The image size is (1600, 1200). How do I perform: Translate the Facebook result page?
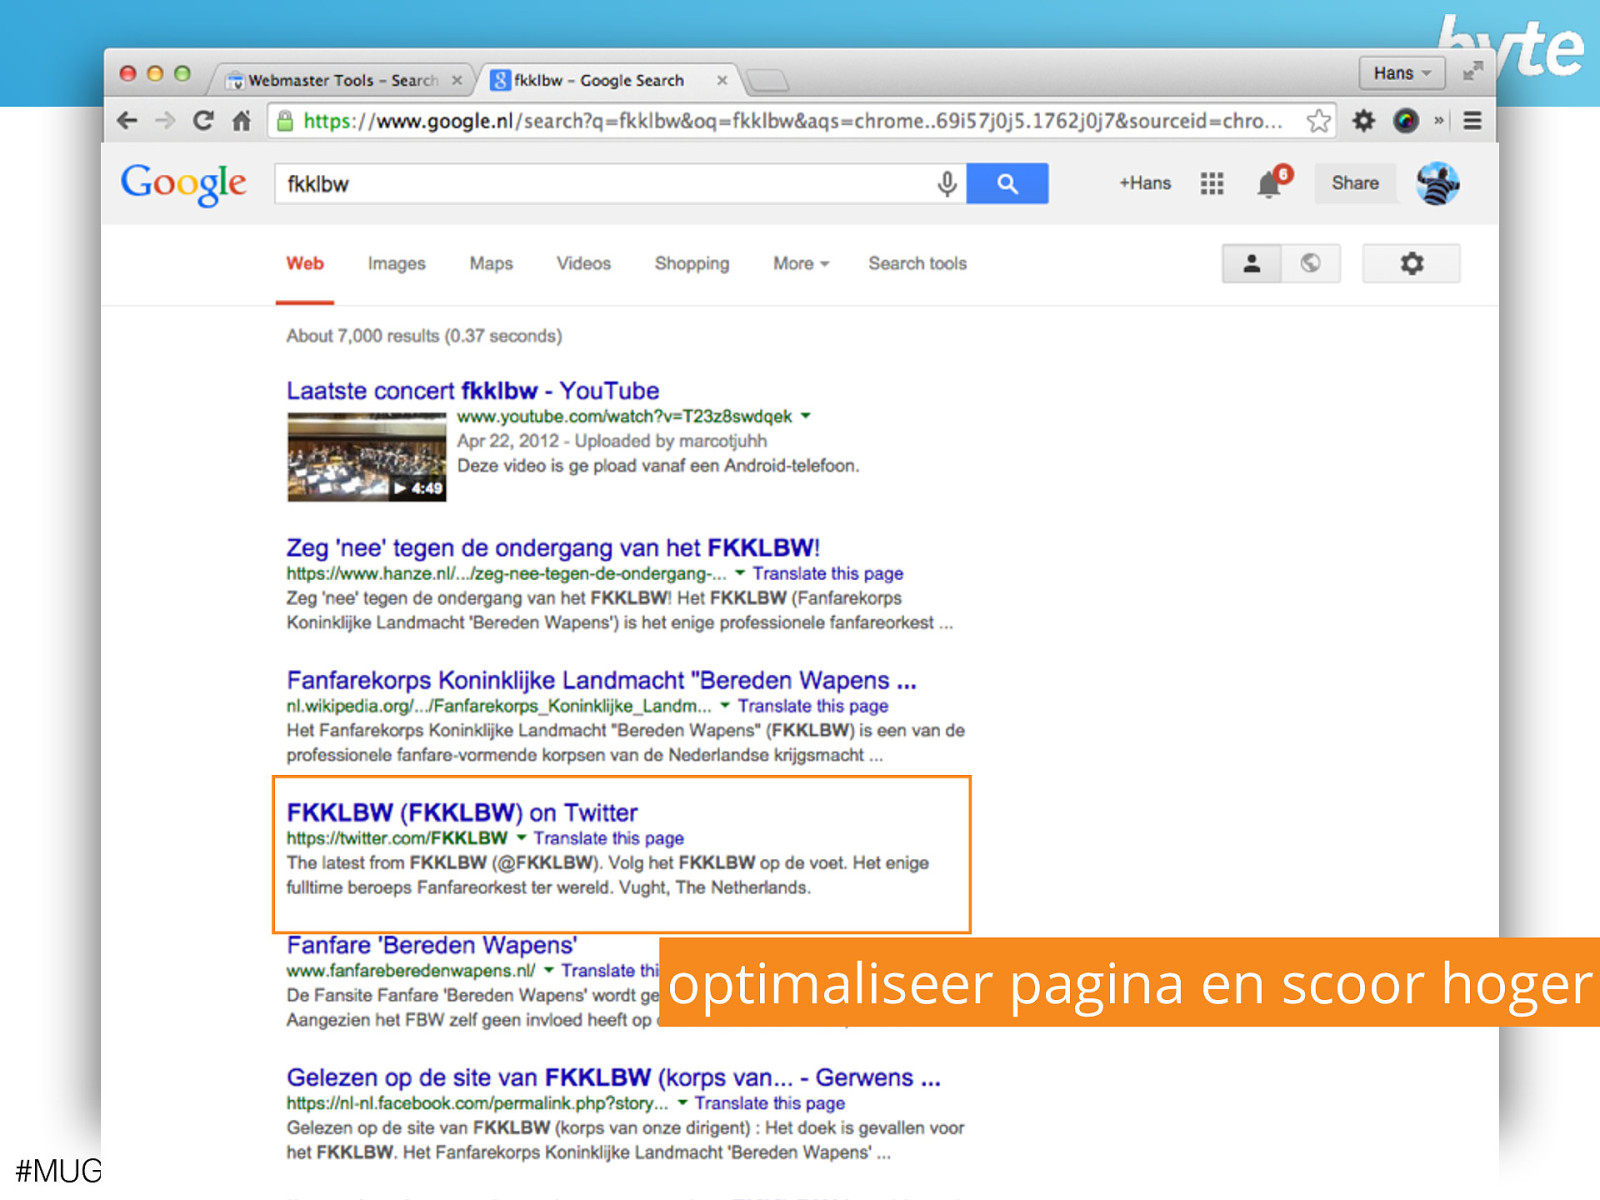point(770,1103)
